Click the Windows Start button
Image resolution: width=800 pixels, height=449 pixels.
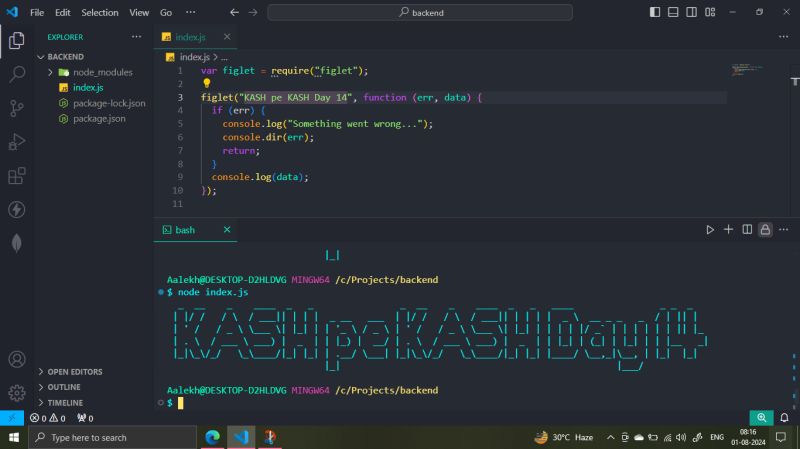tap(14, 437)
